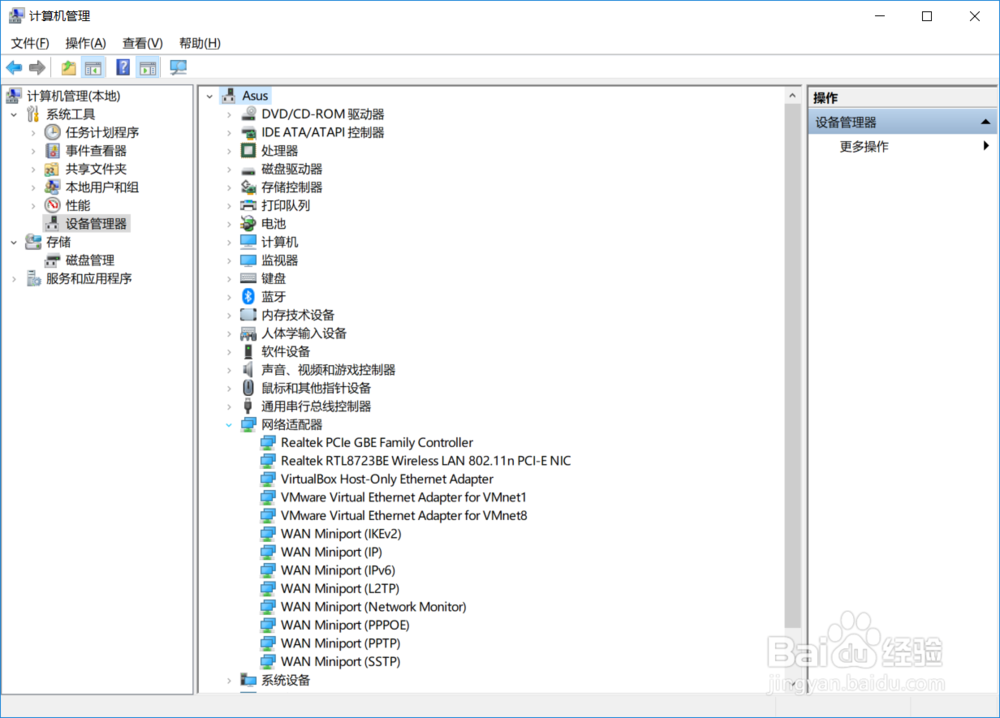Screen dimensions: 1000x718
Task: Expand the 服务和应用程序 node
Action: (x=14, y=279)
